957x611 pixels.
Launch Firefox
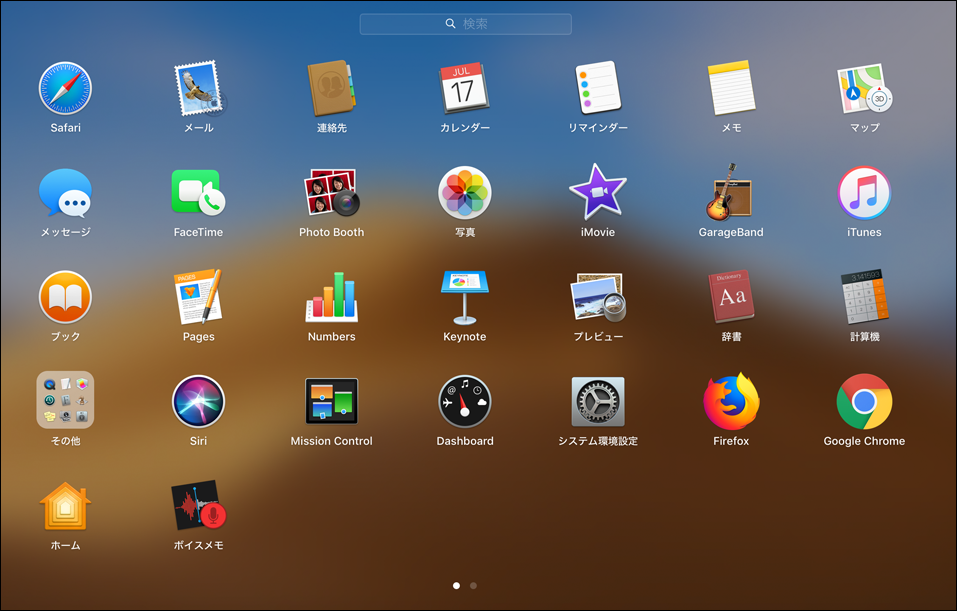click(x=731, y=402)
